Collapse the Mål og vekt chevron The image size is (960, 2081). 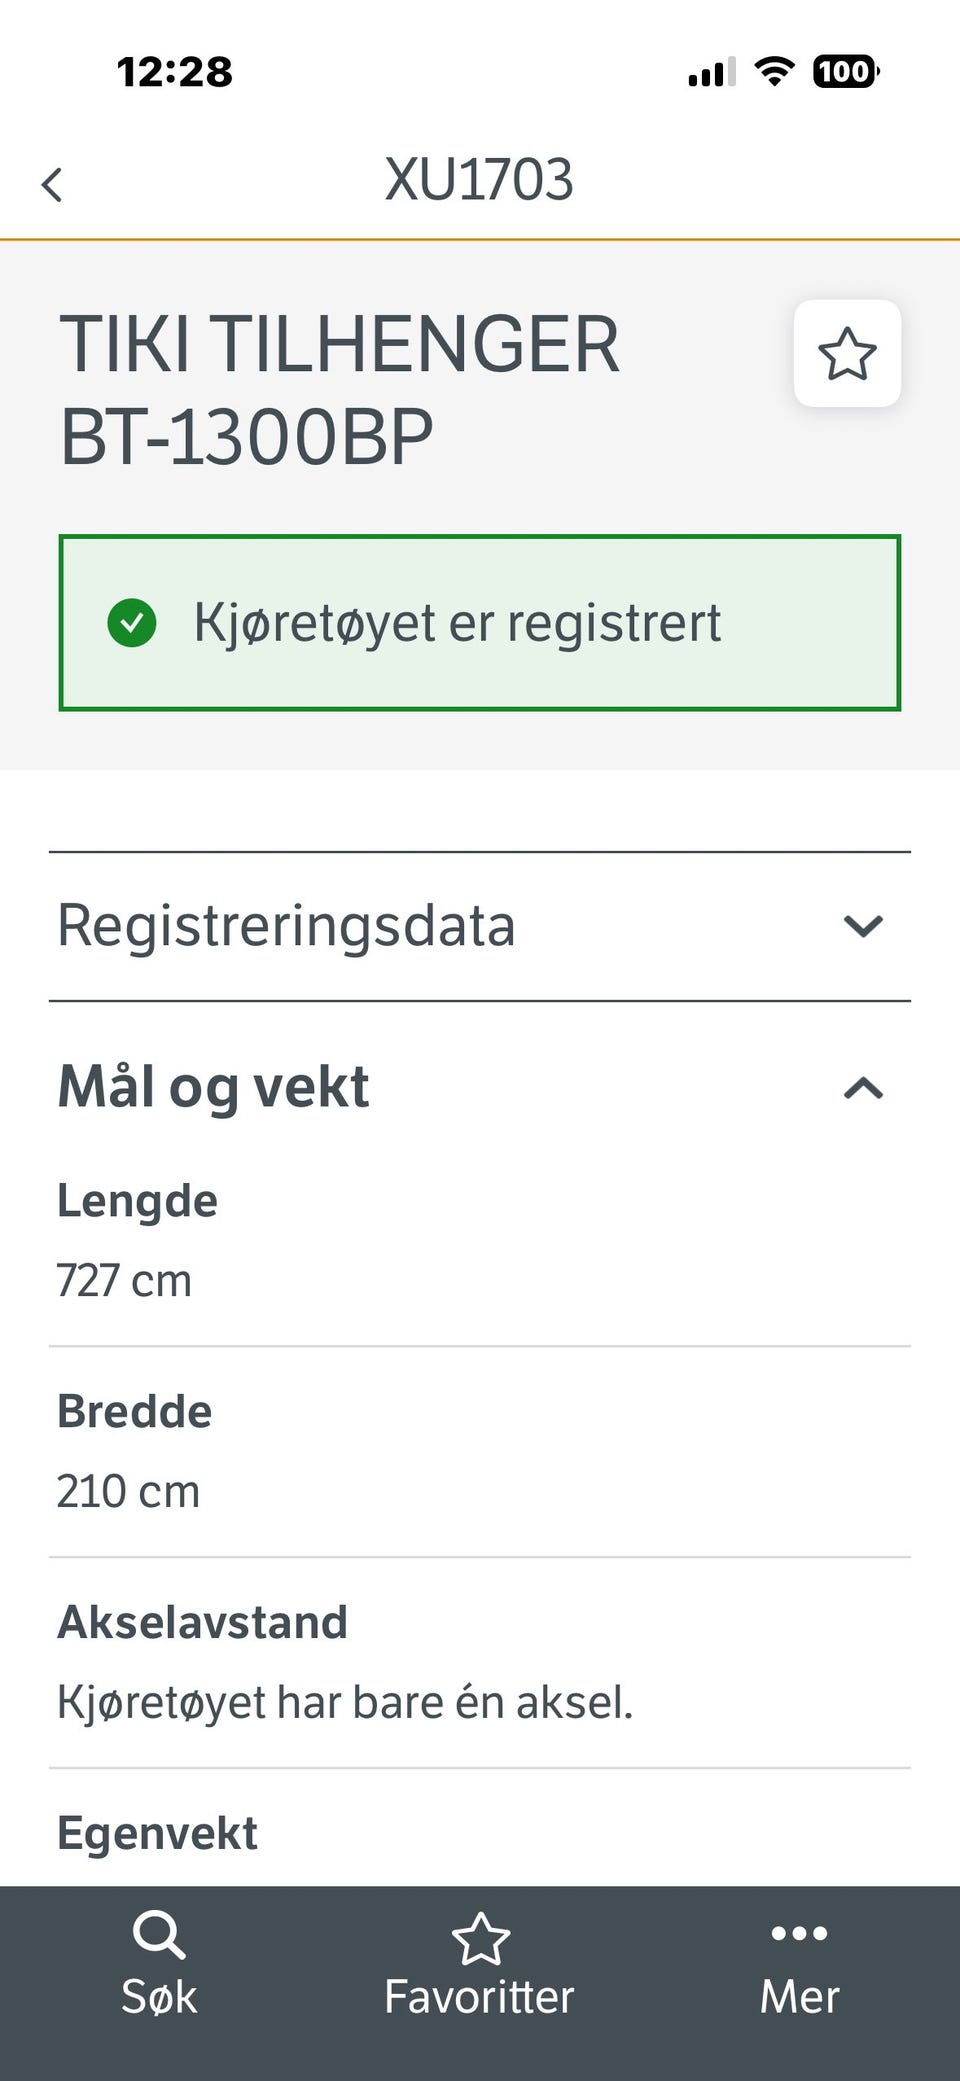(x=863, y=1087)
